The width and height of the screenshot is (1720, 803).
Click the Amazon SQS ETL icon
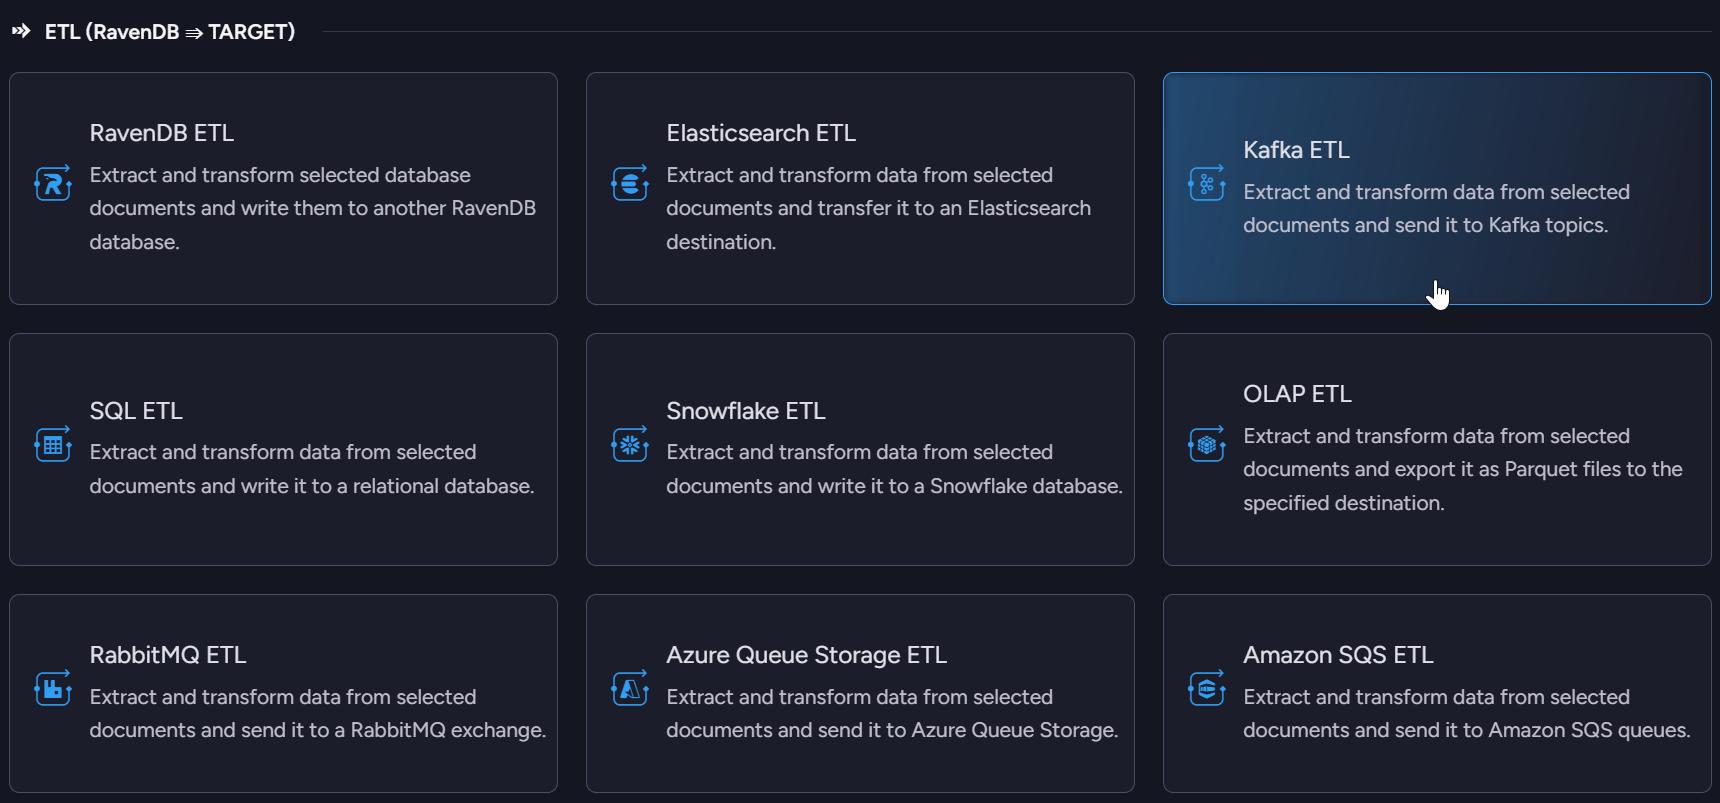1207,688
